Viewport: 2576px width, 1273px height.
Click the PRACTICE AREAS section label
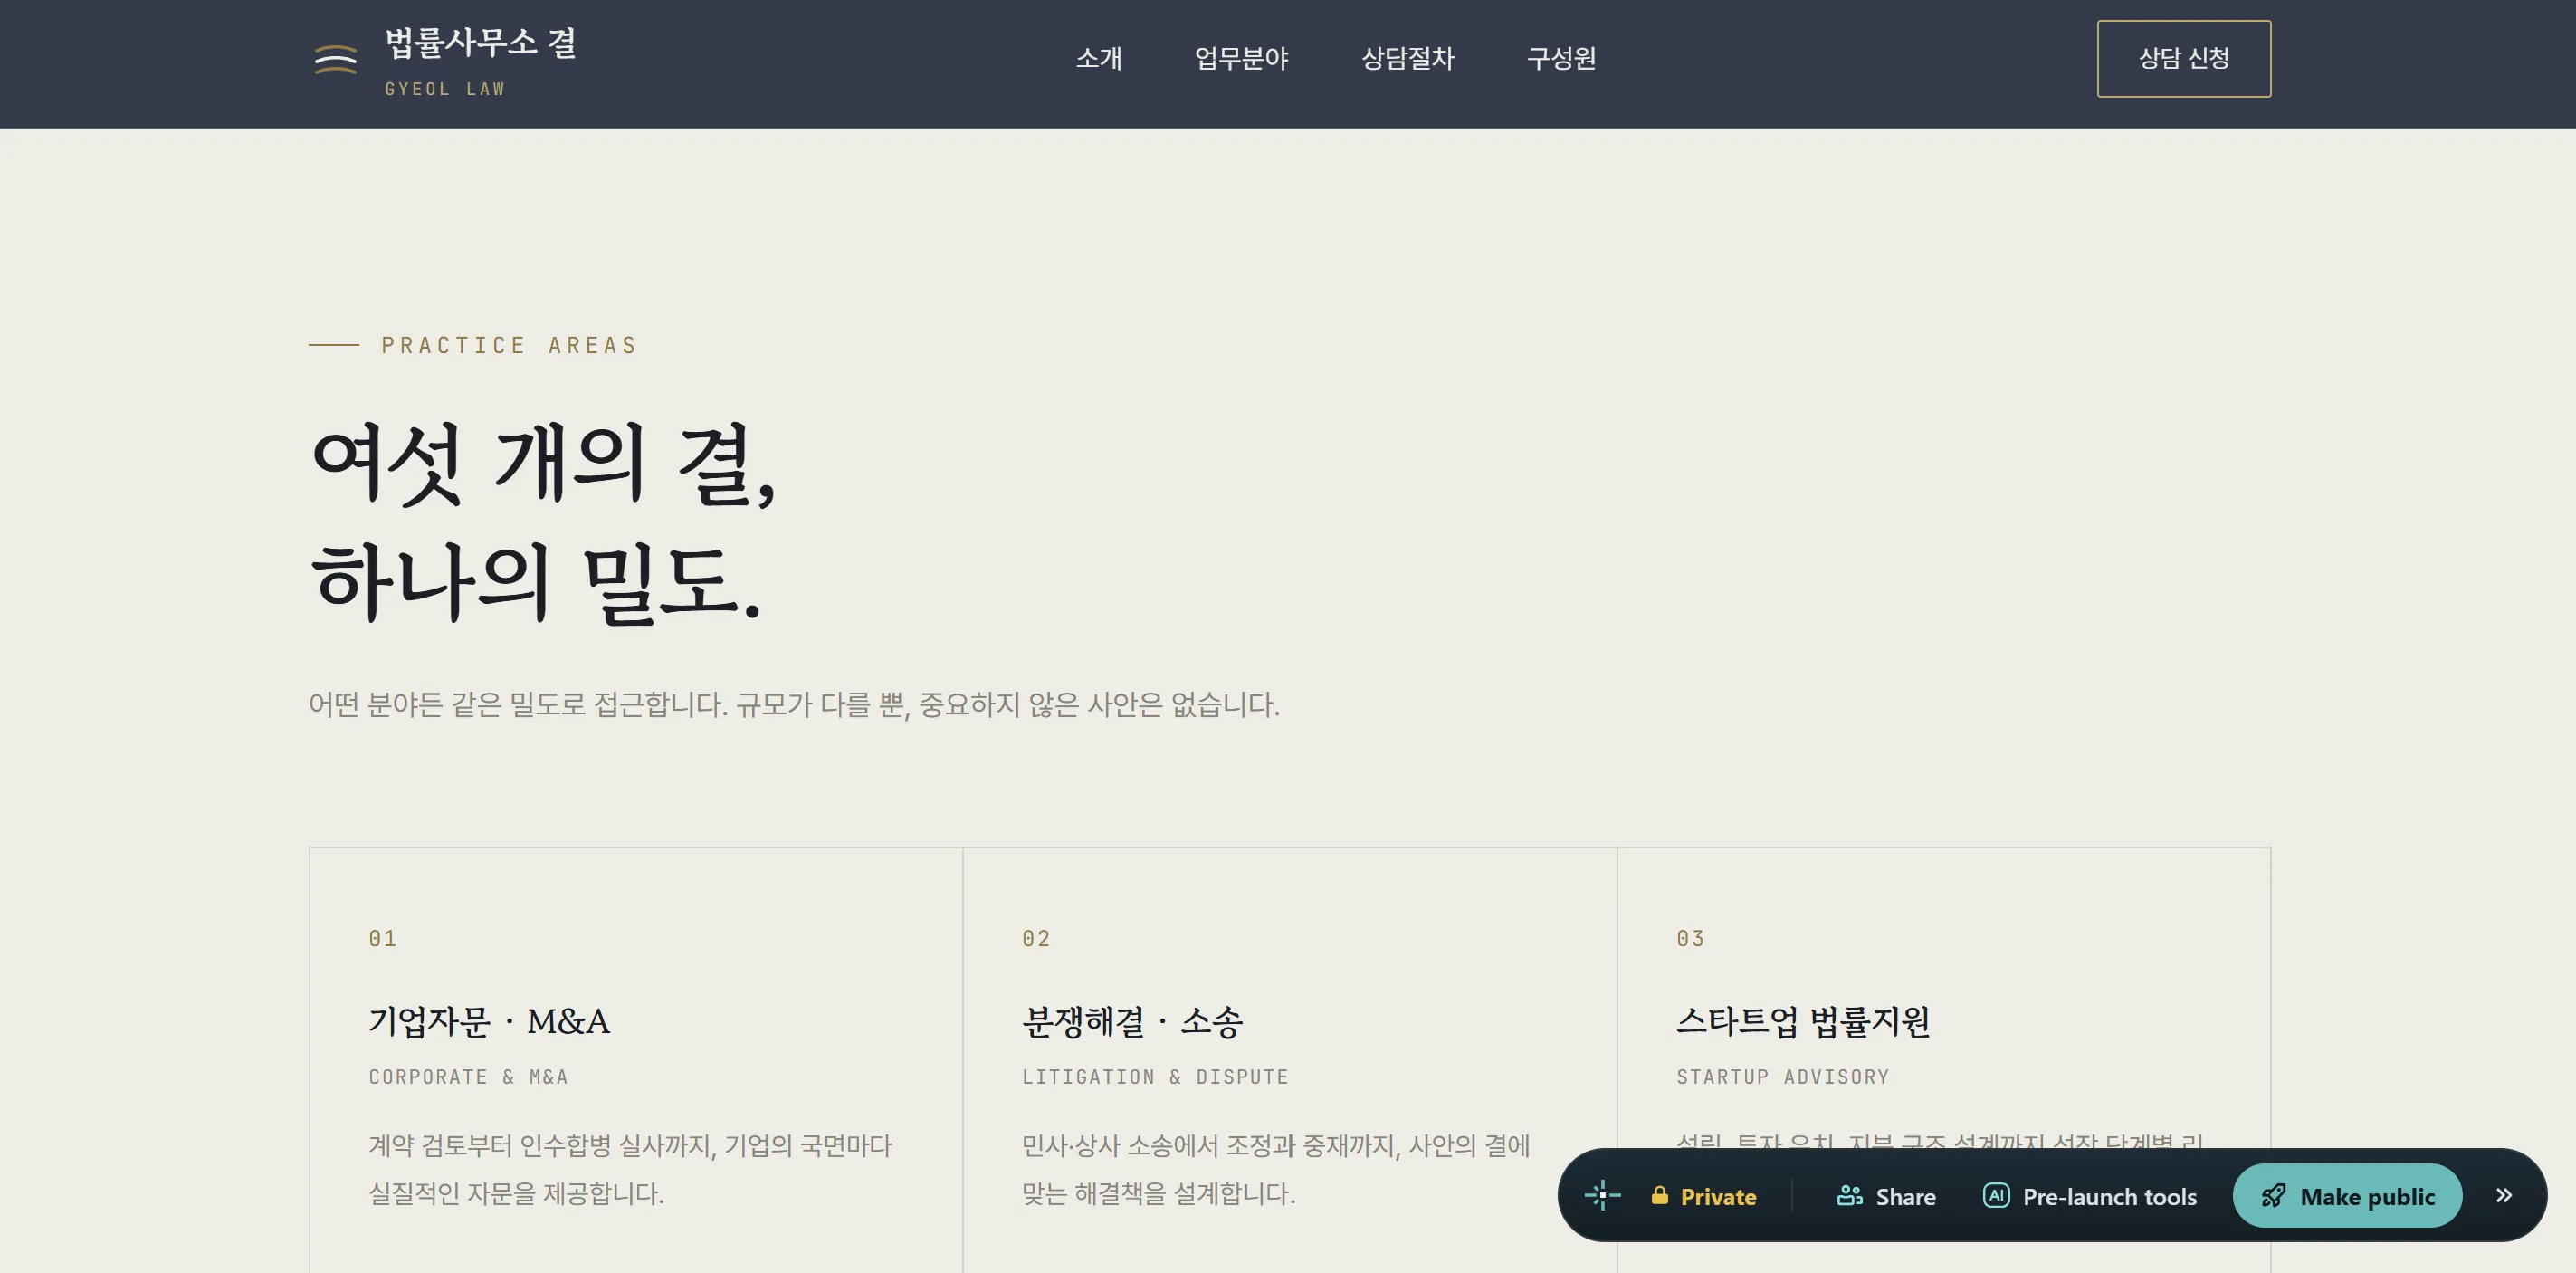pyautogui.click(x=509, y=345)
